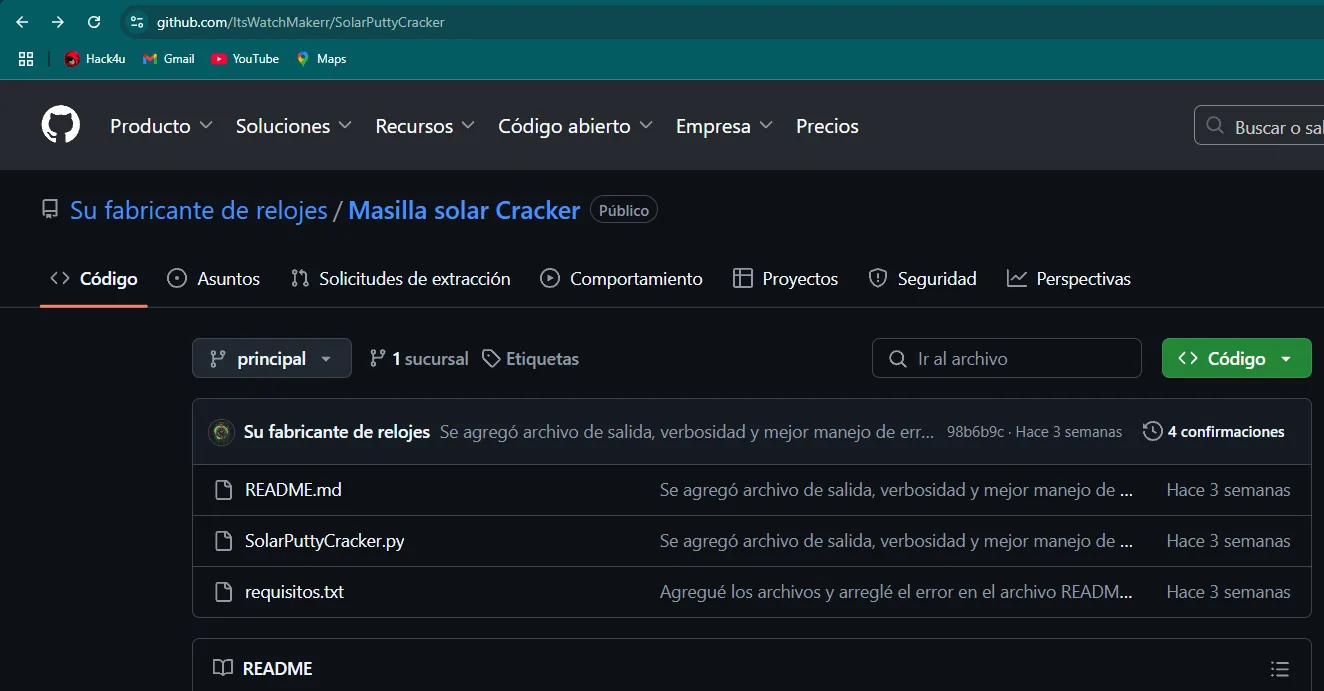Open the Maps bookmark
The image size is (1324, 691).
coord(321,59)
